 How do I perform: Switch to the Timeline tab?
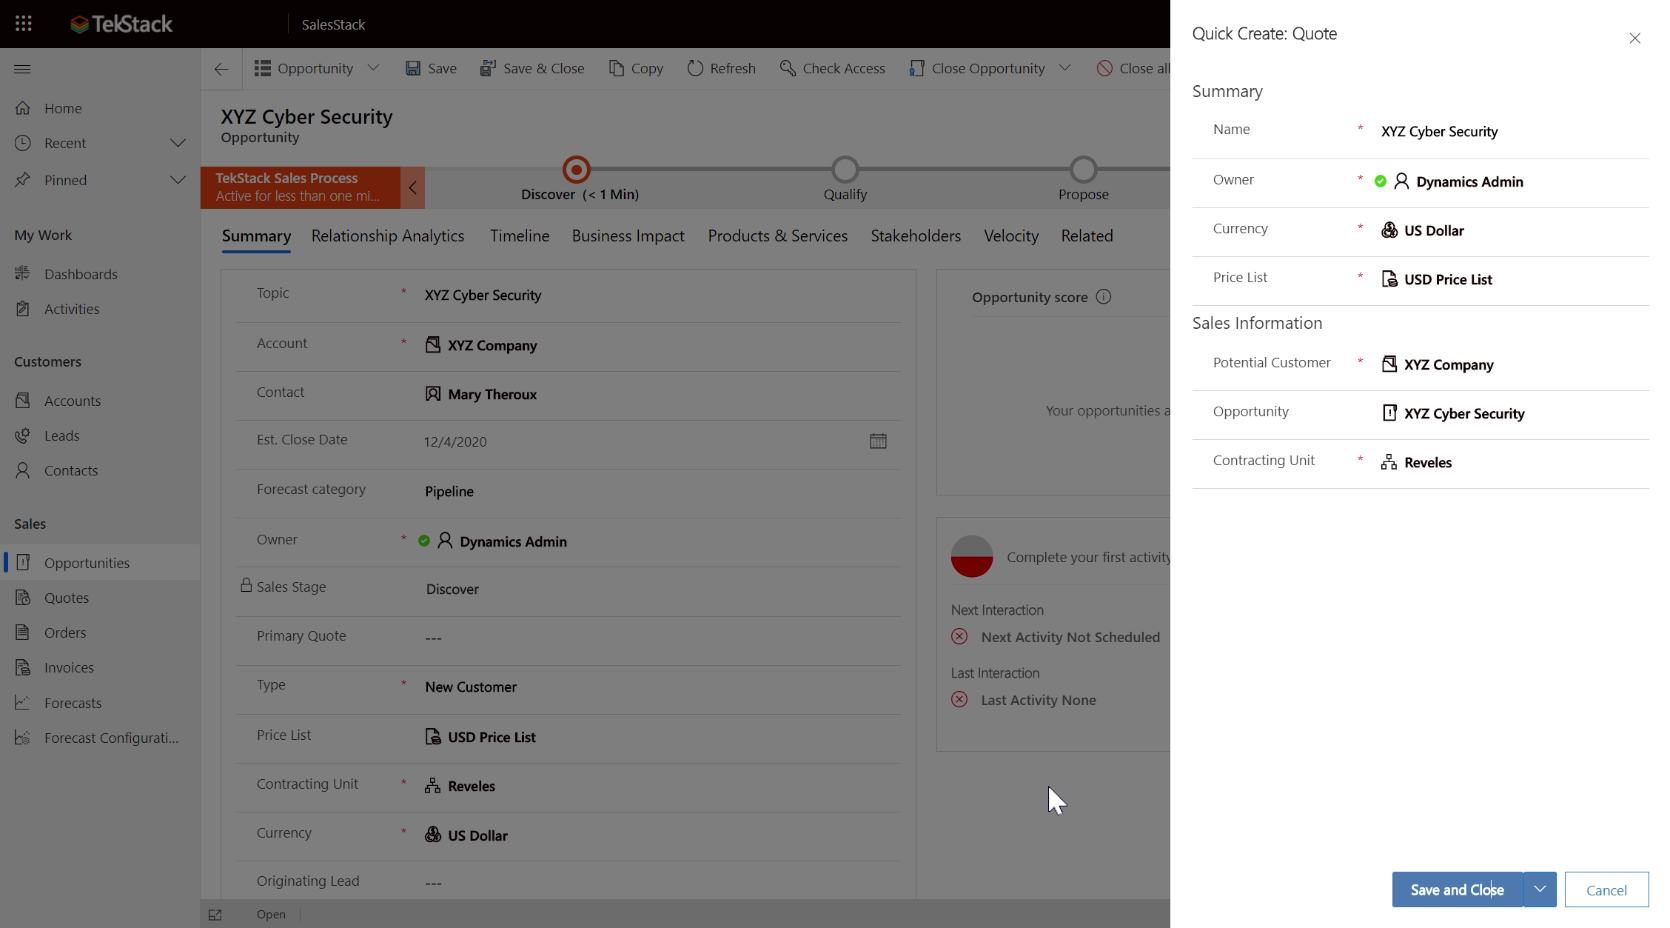(x=520, y=236)
